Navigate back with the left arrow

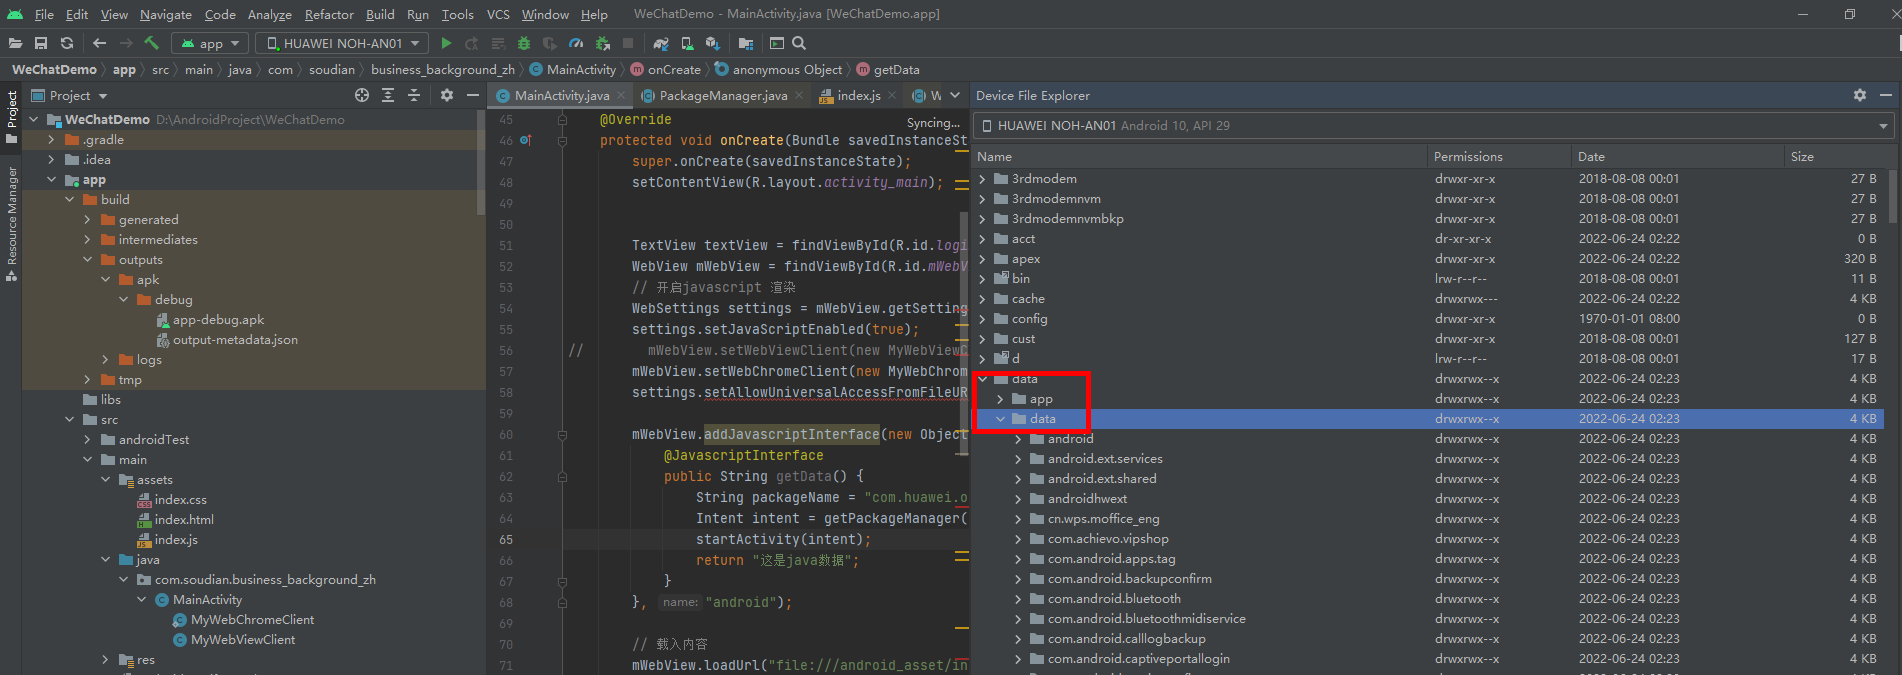(x=99, y=43)
